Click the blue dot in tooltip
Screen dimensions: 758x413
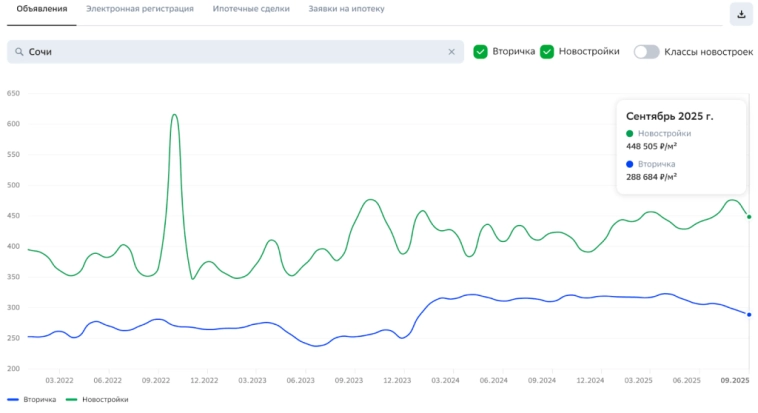(x=630, y=164)
